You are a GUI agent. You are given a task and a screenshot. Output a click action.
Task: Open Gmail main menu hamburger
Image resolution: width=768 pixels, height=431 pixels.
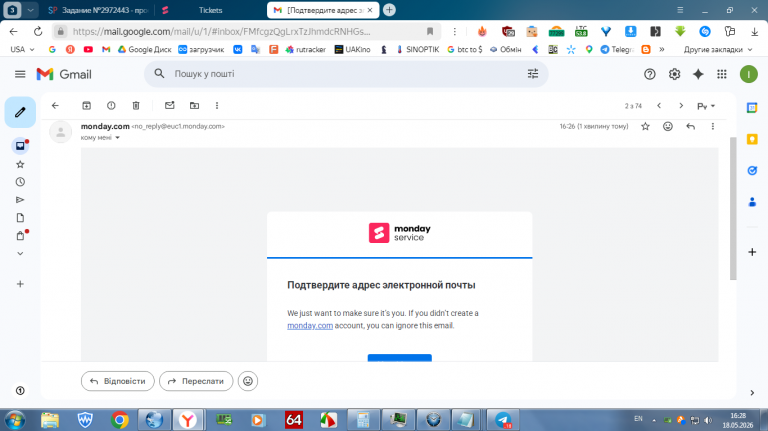tap(20, 74)
